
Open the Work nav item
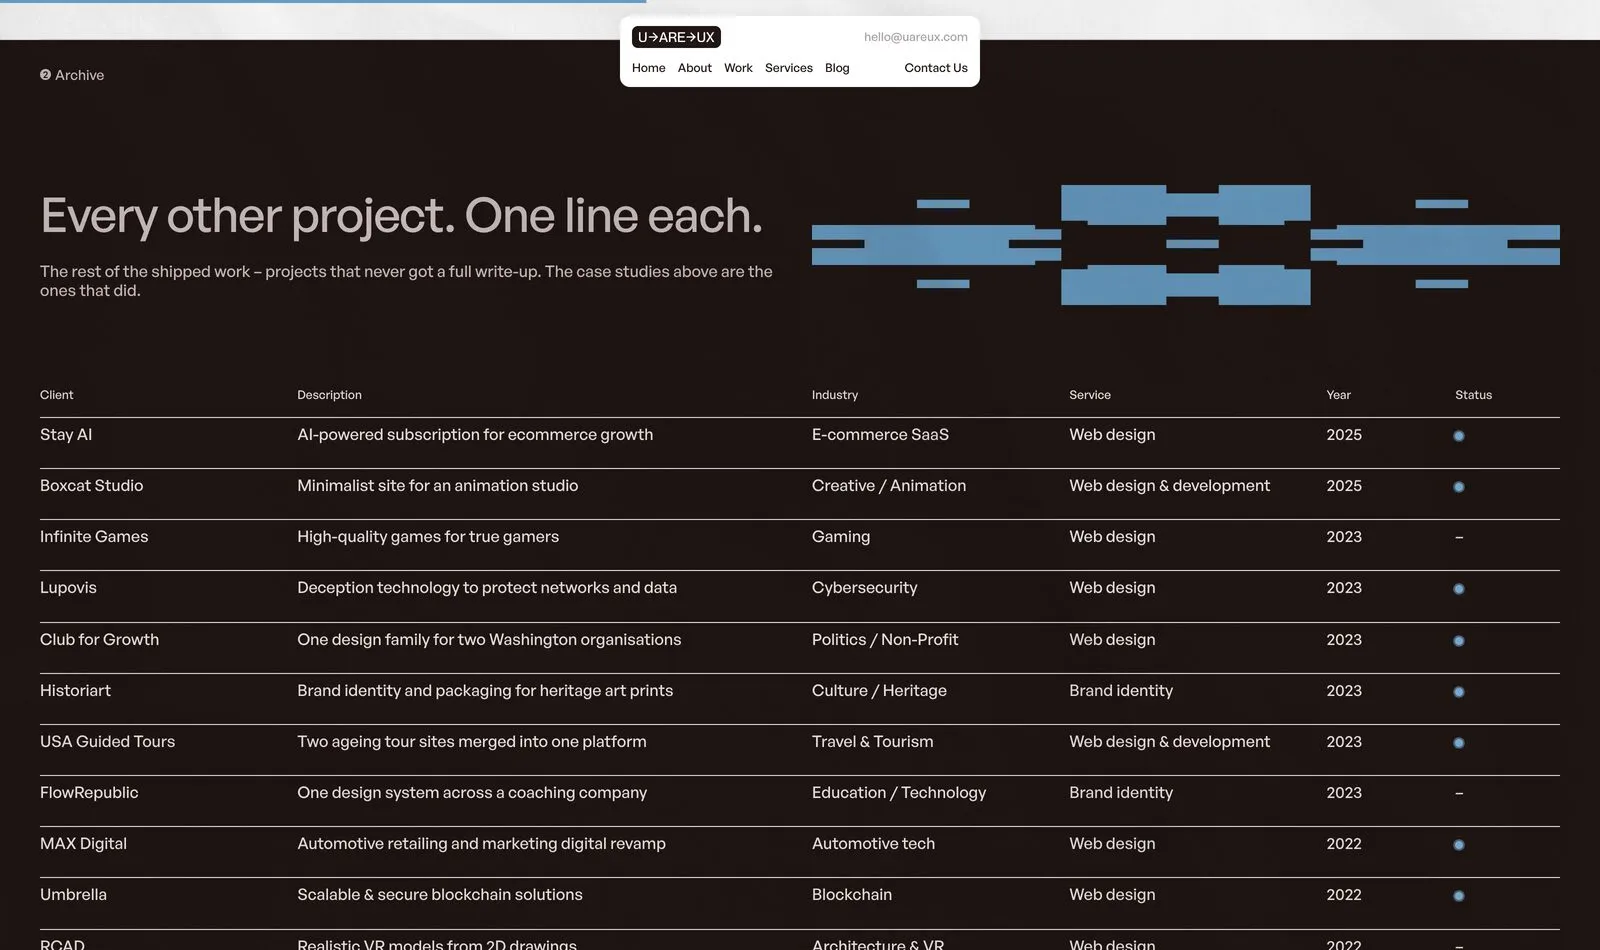(x=738, y=68)
